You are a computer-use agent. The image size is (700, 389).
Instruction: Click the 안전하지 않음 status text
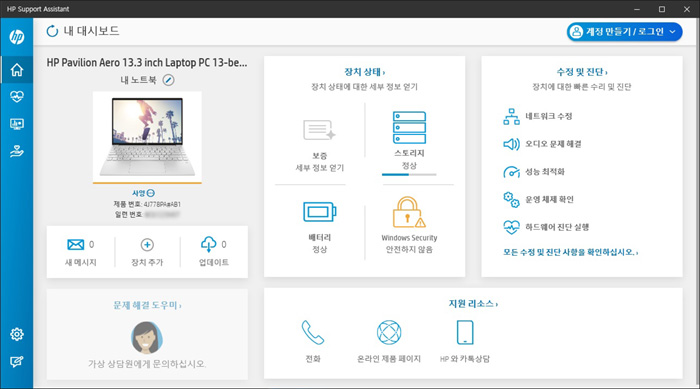pyautogui.click(x=409, y=250)
